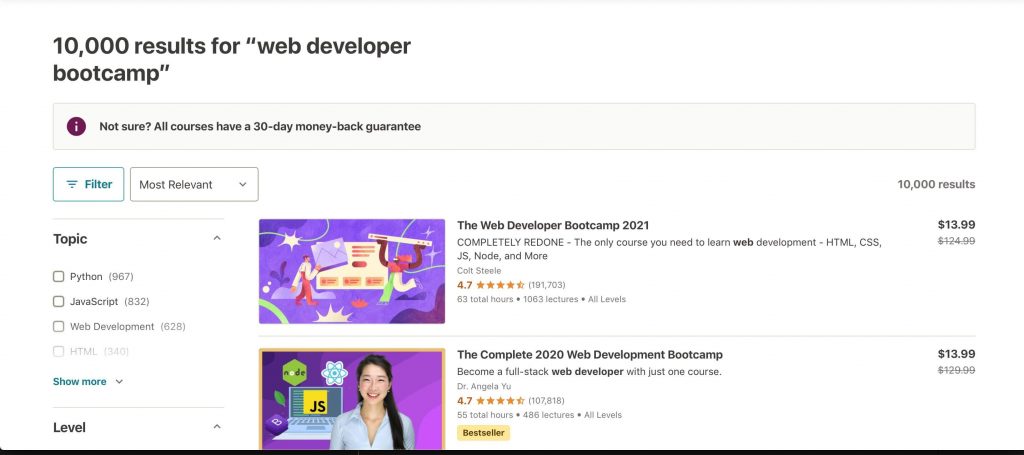
Task: Click The Web Developer Bootcamp 2021 title
Action: tap(553, 225)
